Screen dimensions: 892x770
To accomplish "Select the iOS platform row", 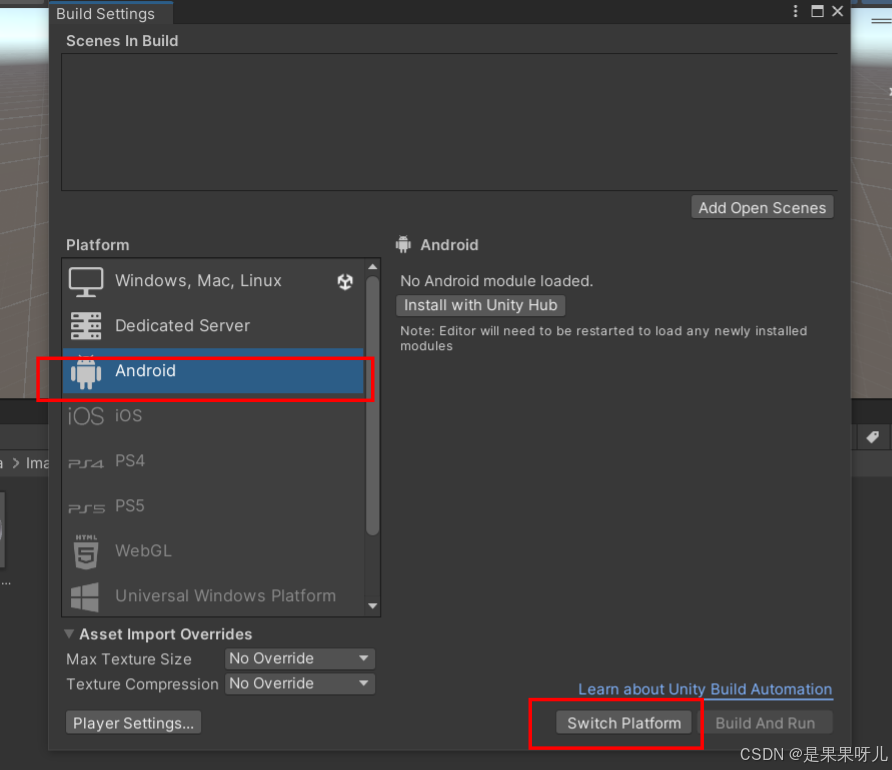I will pos(213,416).
